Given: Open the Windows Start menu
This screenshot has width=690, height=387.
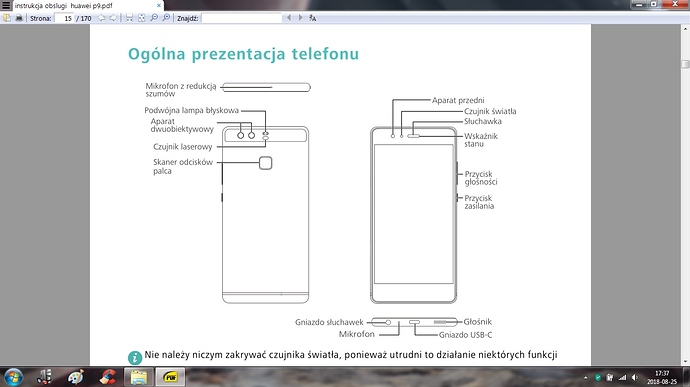Looking at the screenshot, I should (13, 377).
